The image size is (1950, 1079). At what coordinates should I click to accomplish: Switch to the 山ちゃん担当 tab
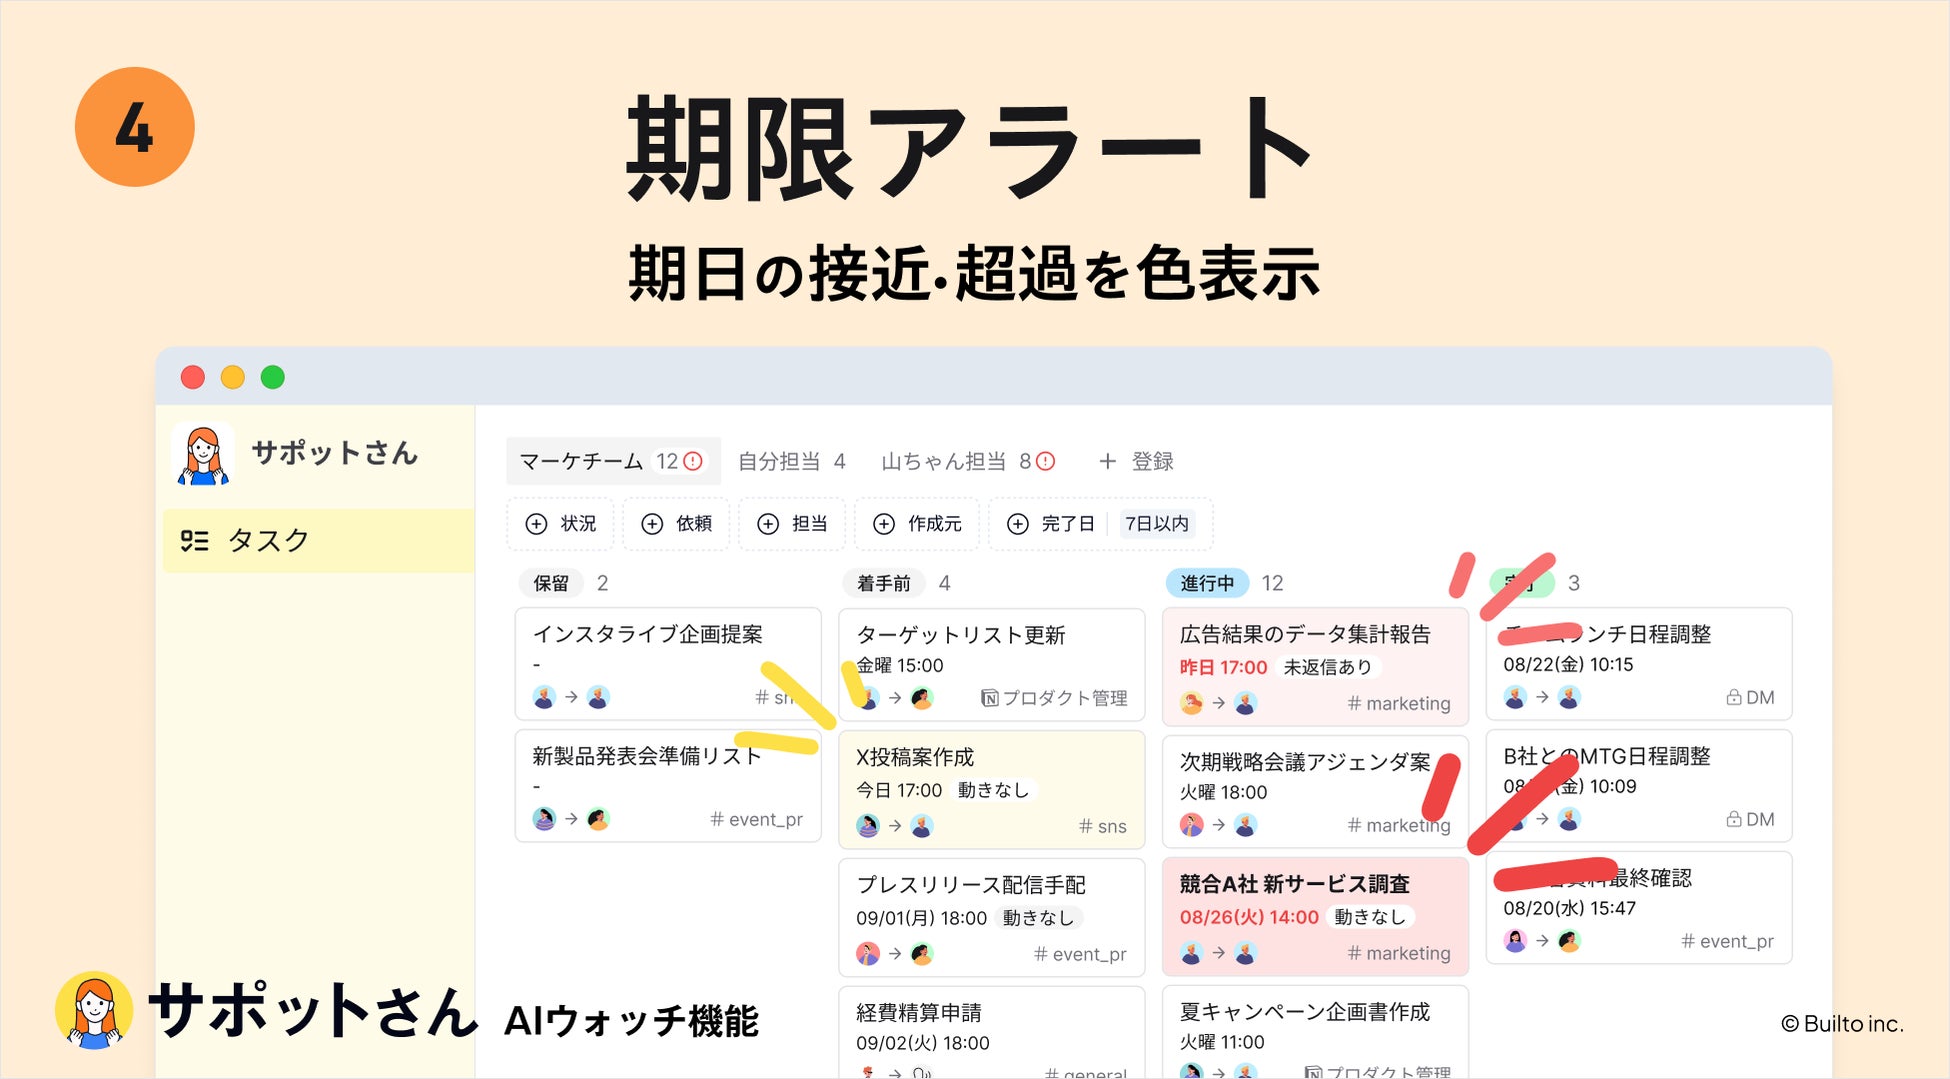point(967,461)
